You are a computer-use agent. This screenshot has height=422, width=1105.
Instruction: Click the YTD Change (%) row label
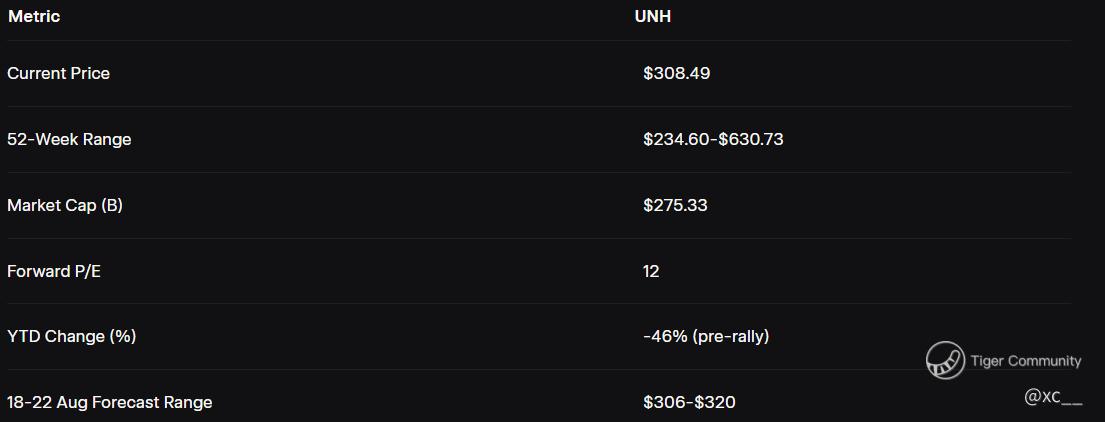pyautogui.click(x=71, y=336)
